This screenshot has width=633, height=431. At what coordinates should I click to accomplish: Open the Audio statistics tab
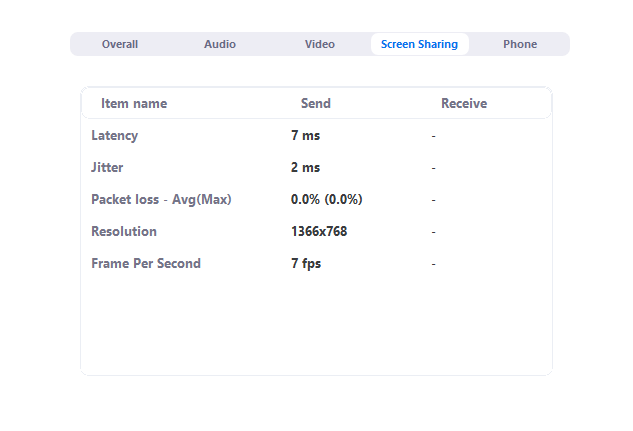point(220,44)
